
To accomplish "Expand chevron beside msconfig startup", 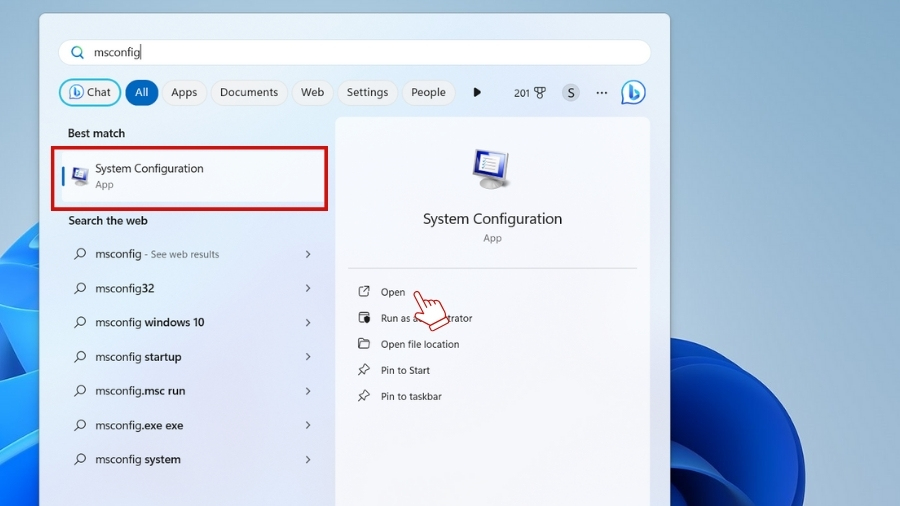I will [x=308, y=357].
